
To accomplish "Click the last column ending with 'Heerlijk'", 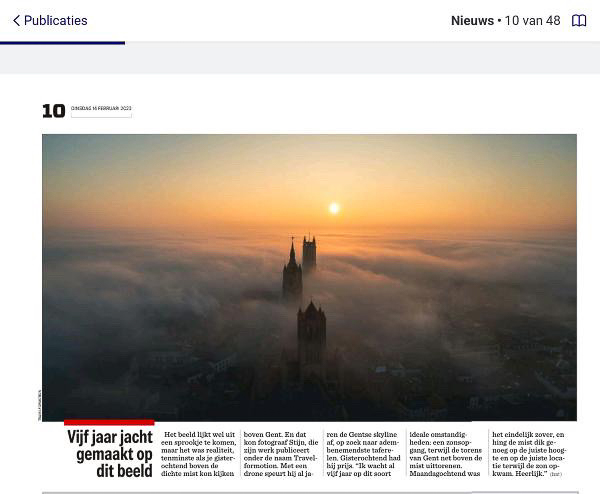I will (x=528, y=453).
